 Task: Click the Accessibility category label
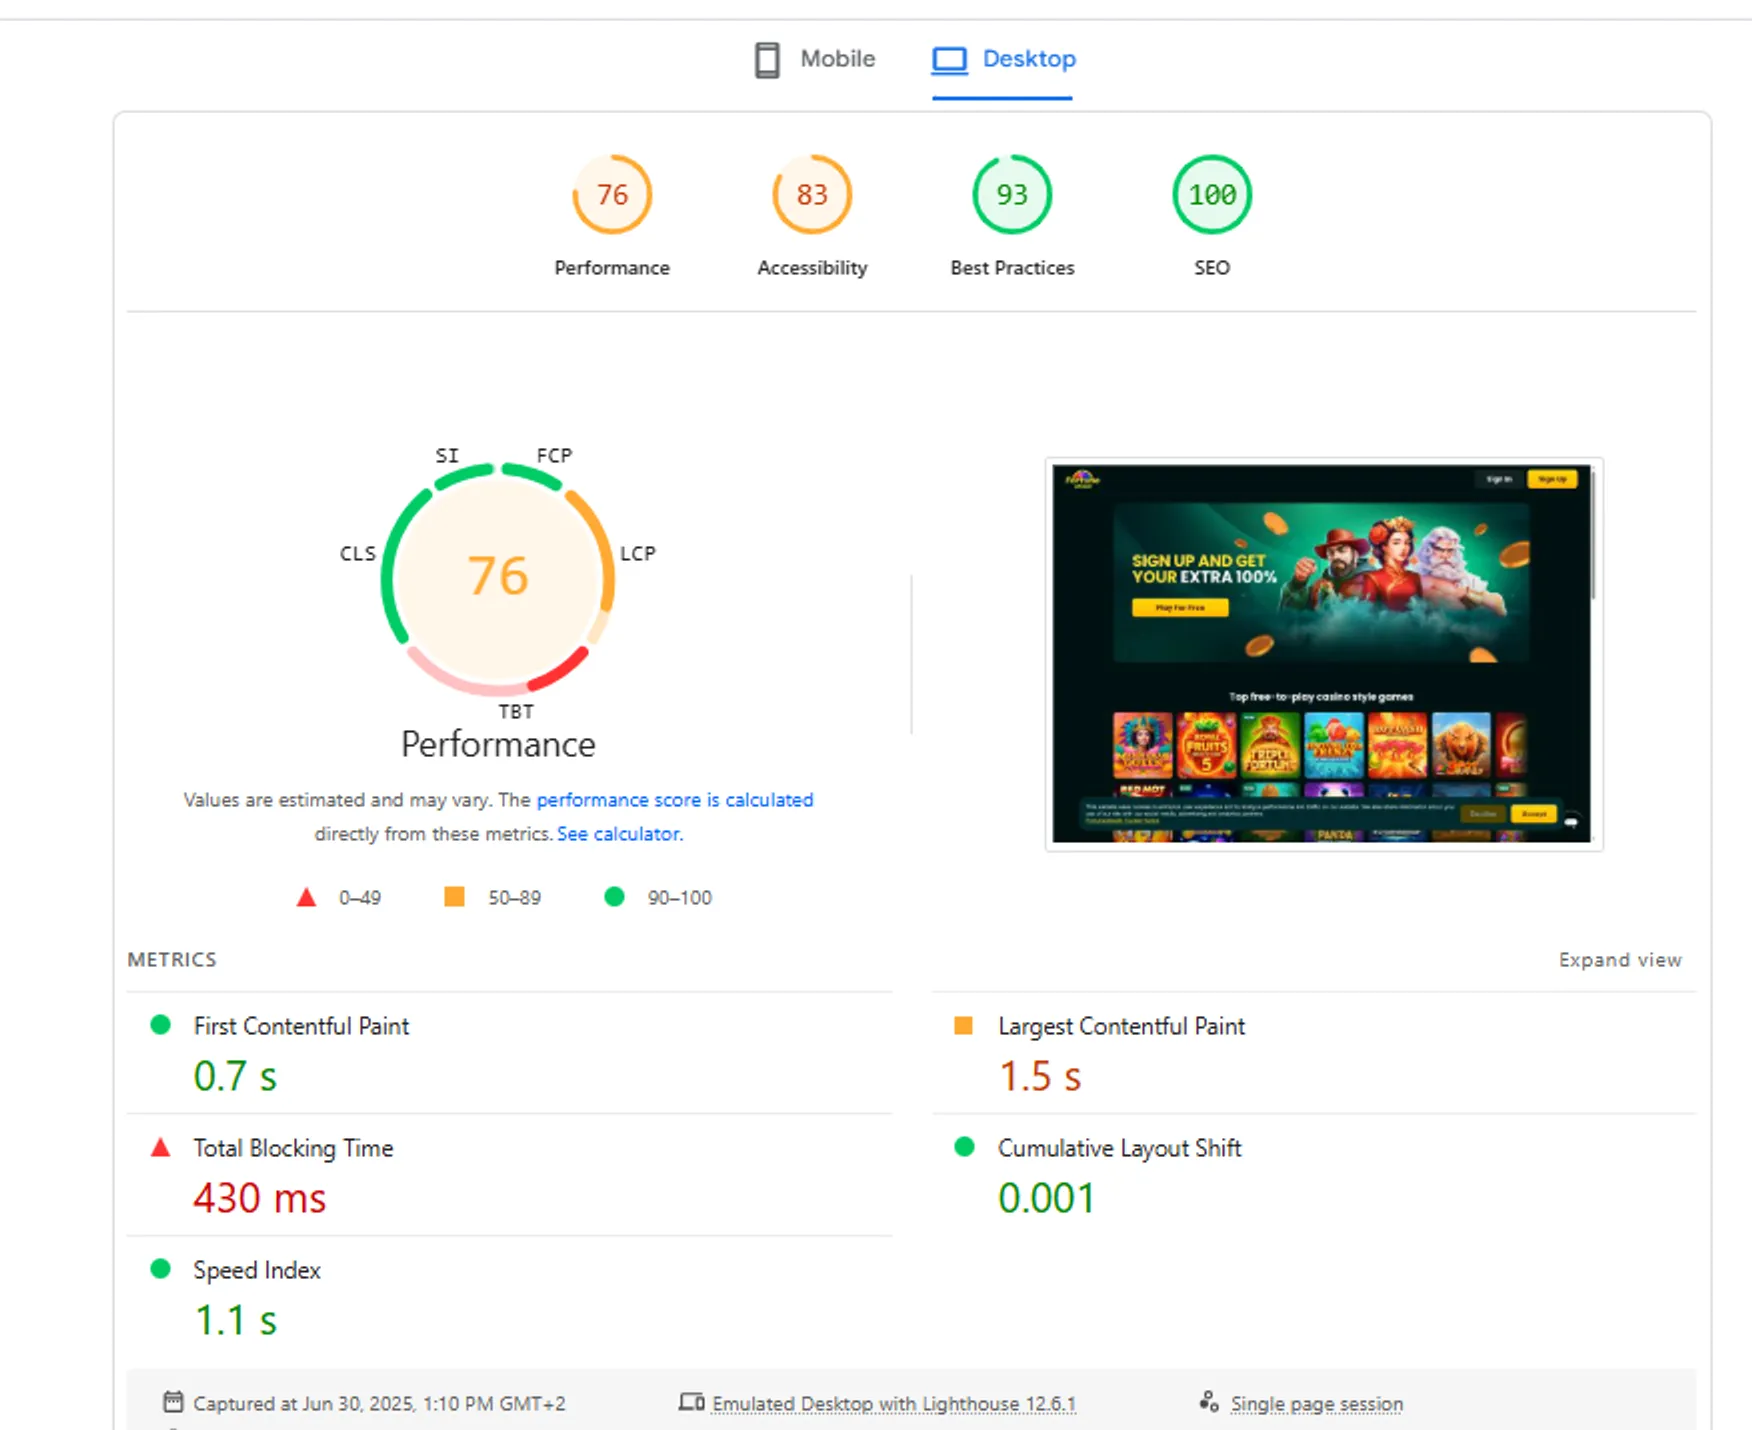click(812, 268)
